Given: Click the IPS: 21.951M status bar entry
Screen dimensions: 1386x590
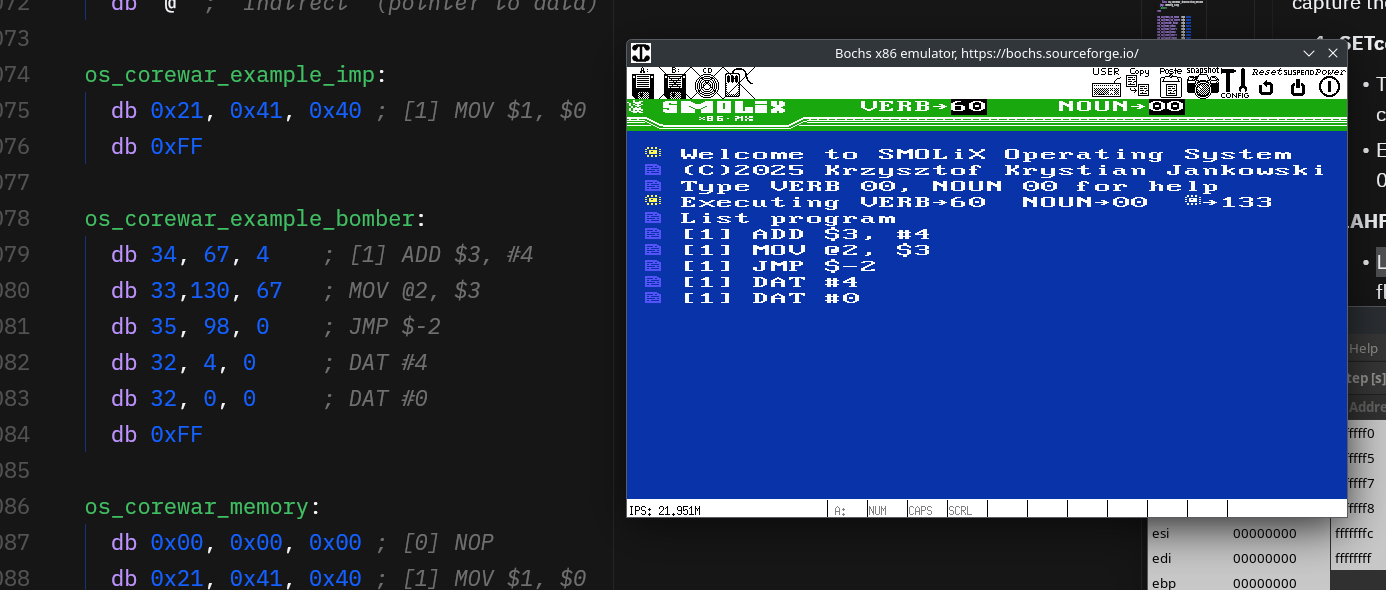Looking at the screenshot, I should 664,510.
